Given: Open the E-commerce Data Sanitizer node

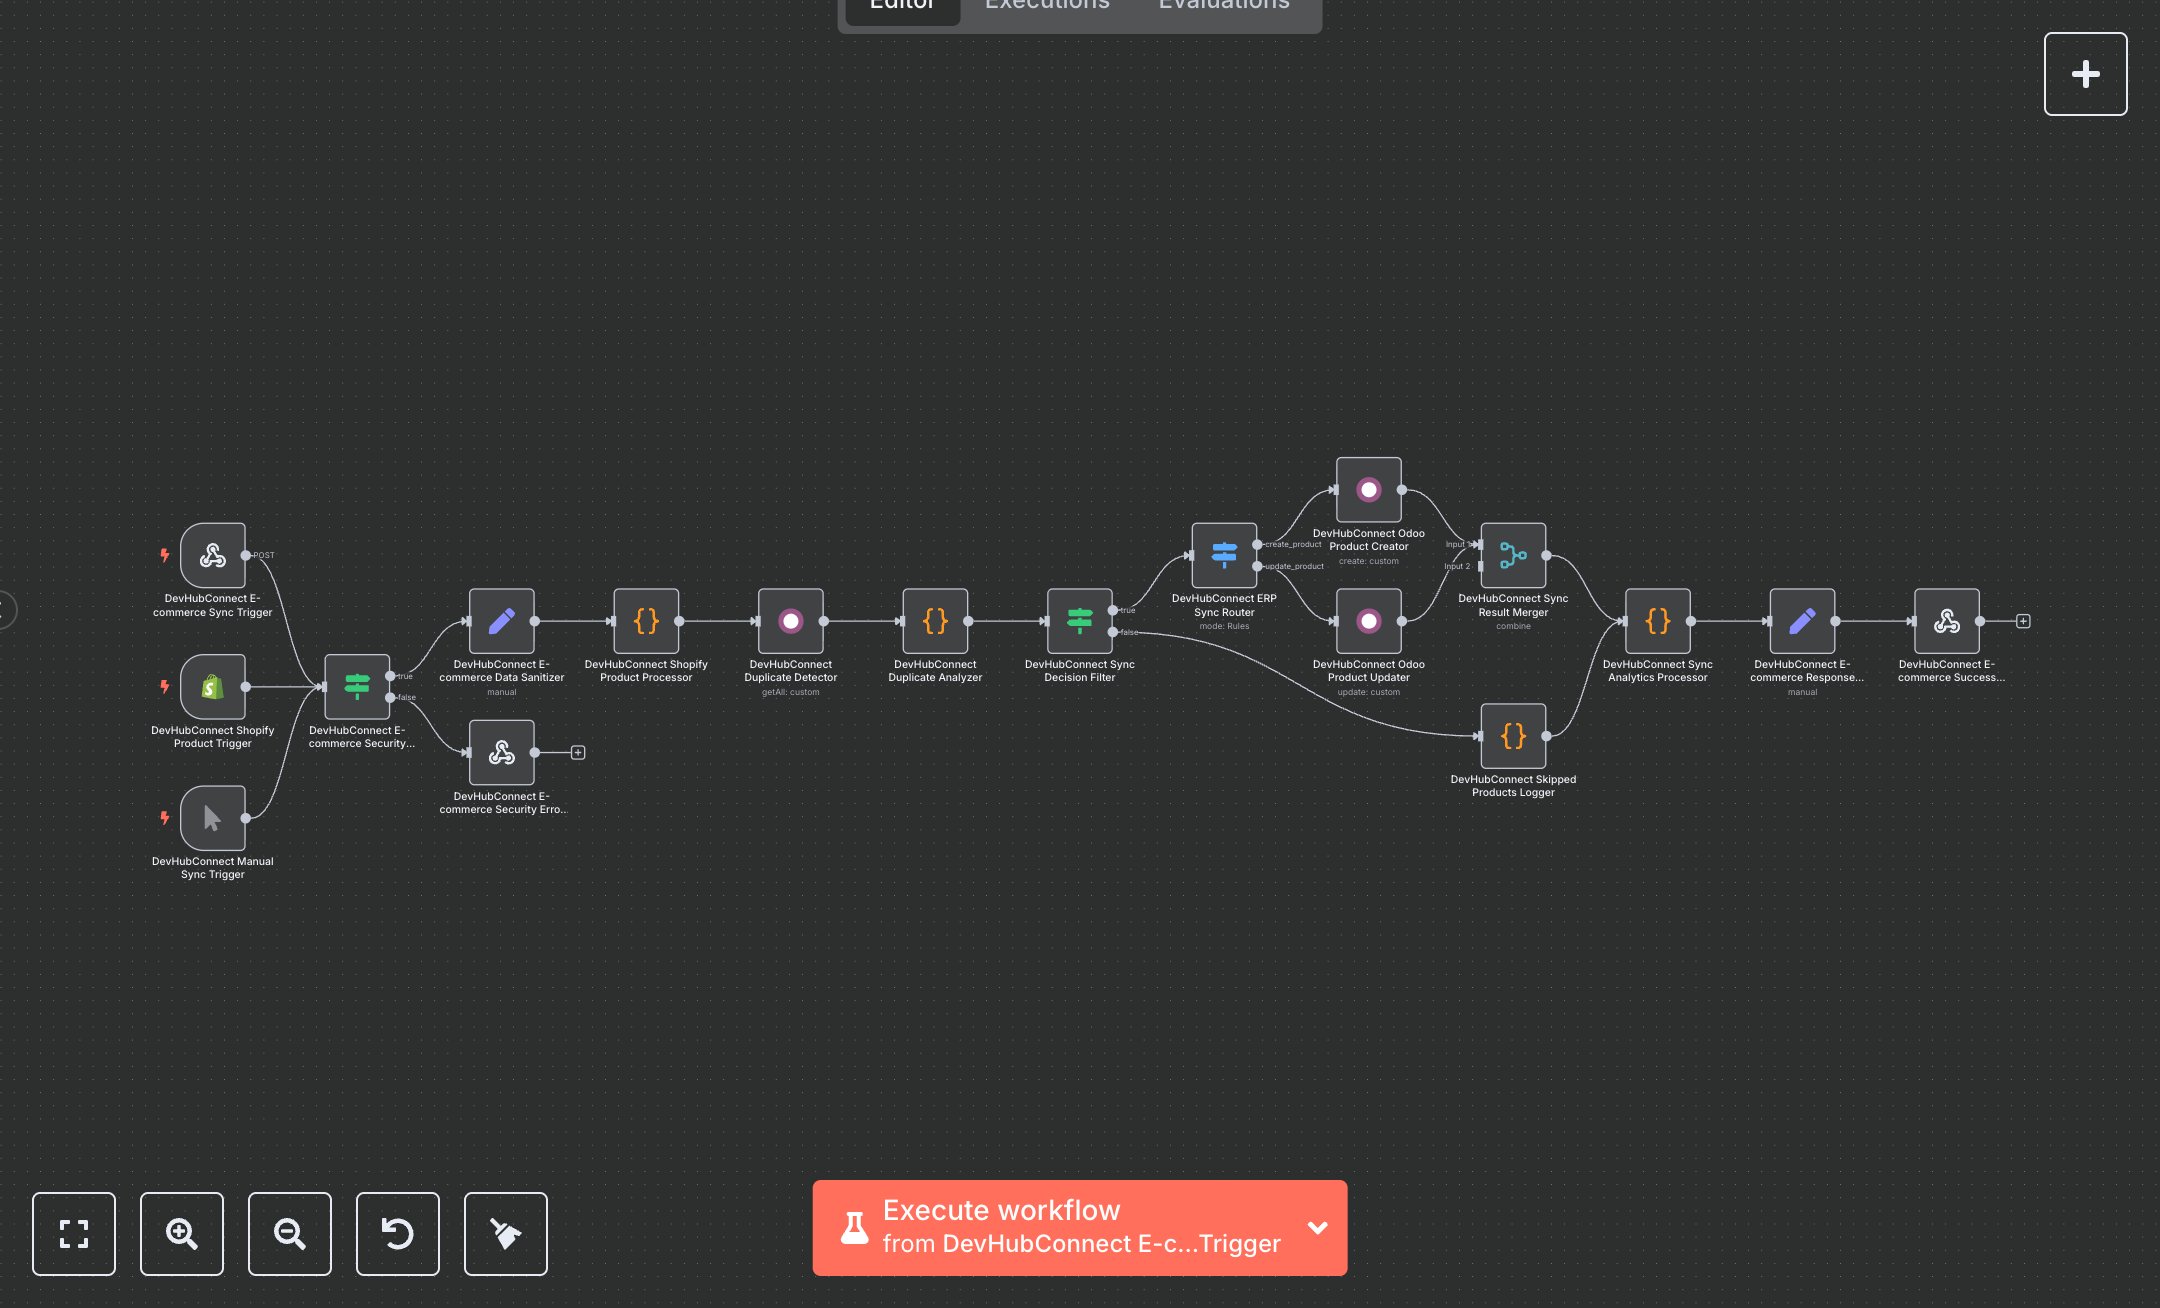Looking at the screenshot, I should coord(502,621).
